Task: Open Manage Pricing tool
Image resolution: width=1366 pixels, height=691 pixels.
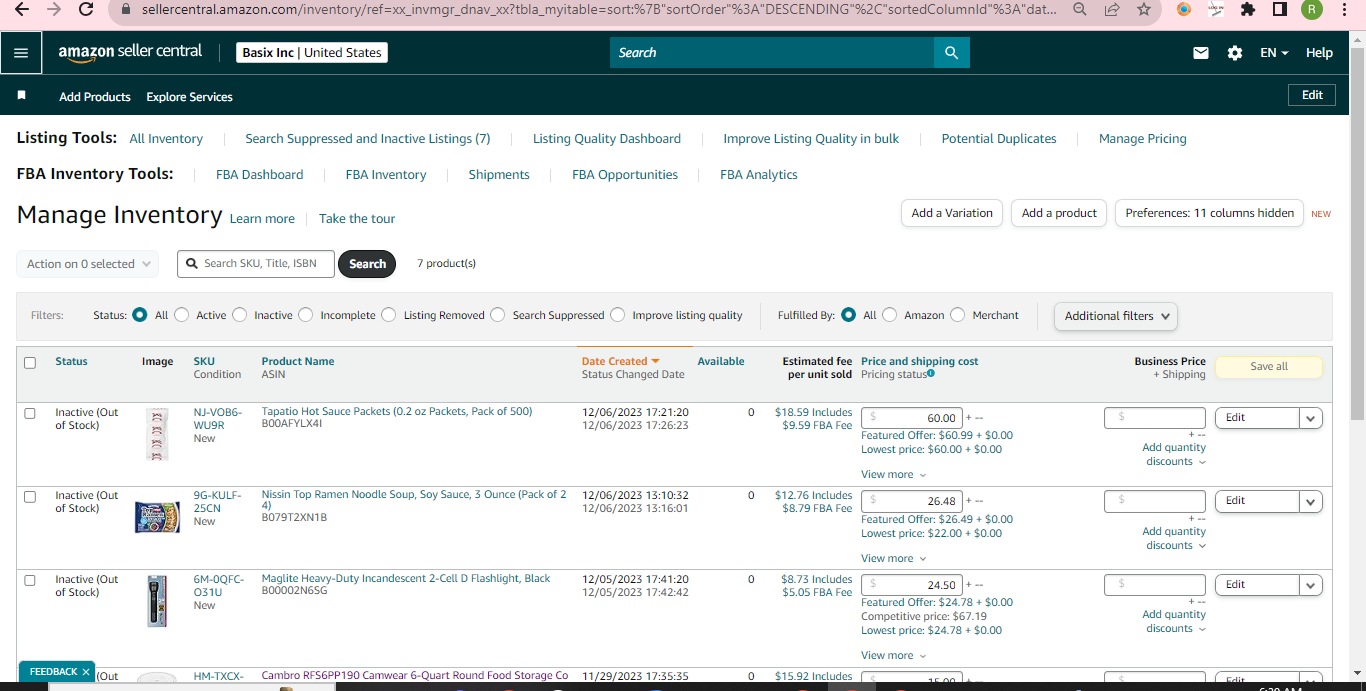Action: click(1143, 139)
